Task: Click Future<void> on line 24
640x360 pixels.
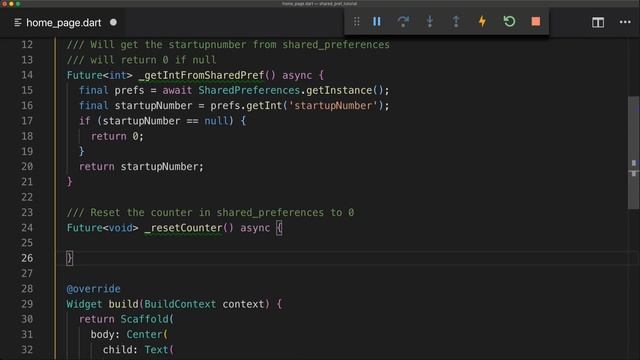Action: point(102,228)
